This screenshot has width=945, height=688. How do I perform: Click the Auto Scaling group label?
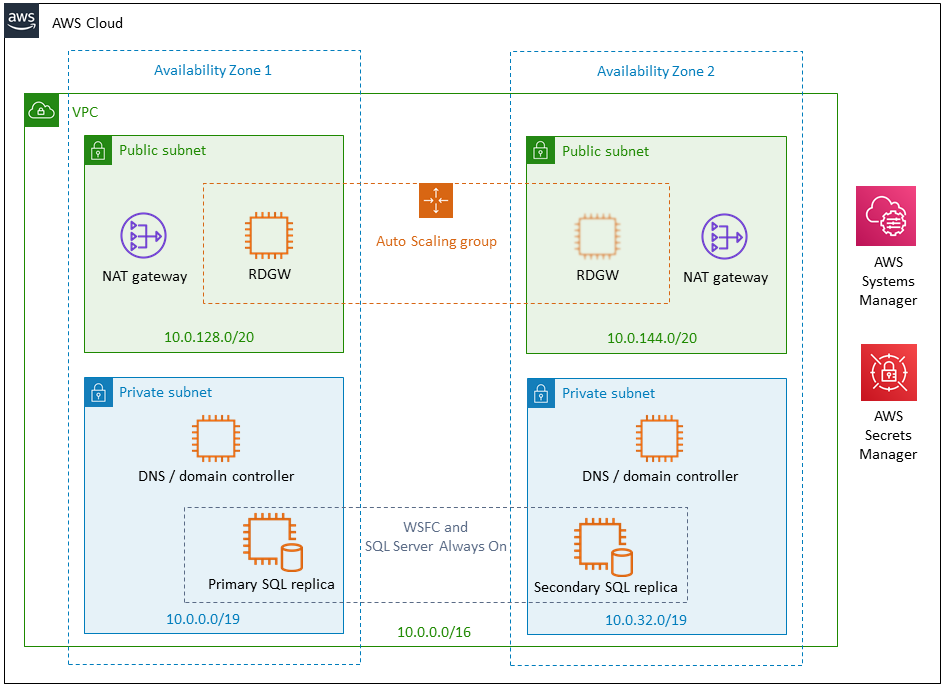pos(436,242)
